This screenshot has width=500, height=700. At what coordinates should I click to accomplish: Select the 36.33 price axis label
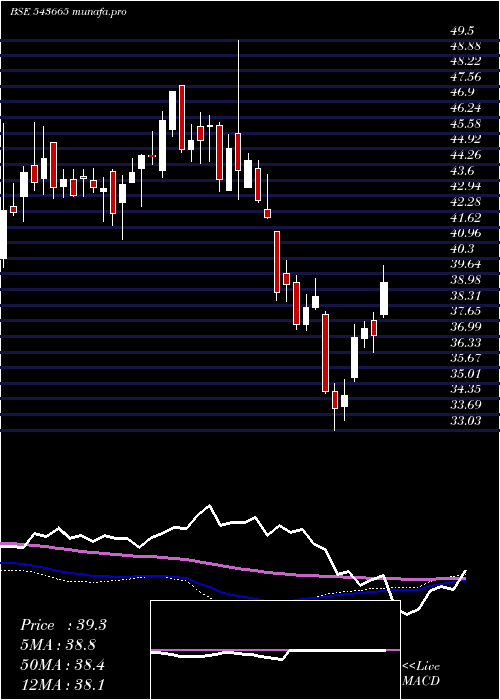[x=466, y=342]
